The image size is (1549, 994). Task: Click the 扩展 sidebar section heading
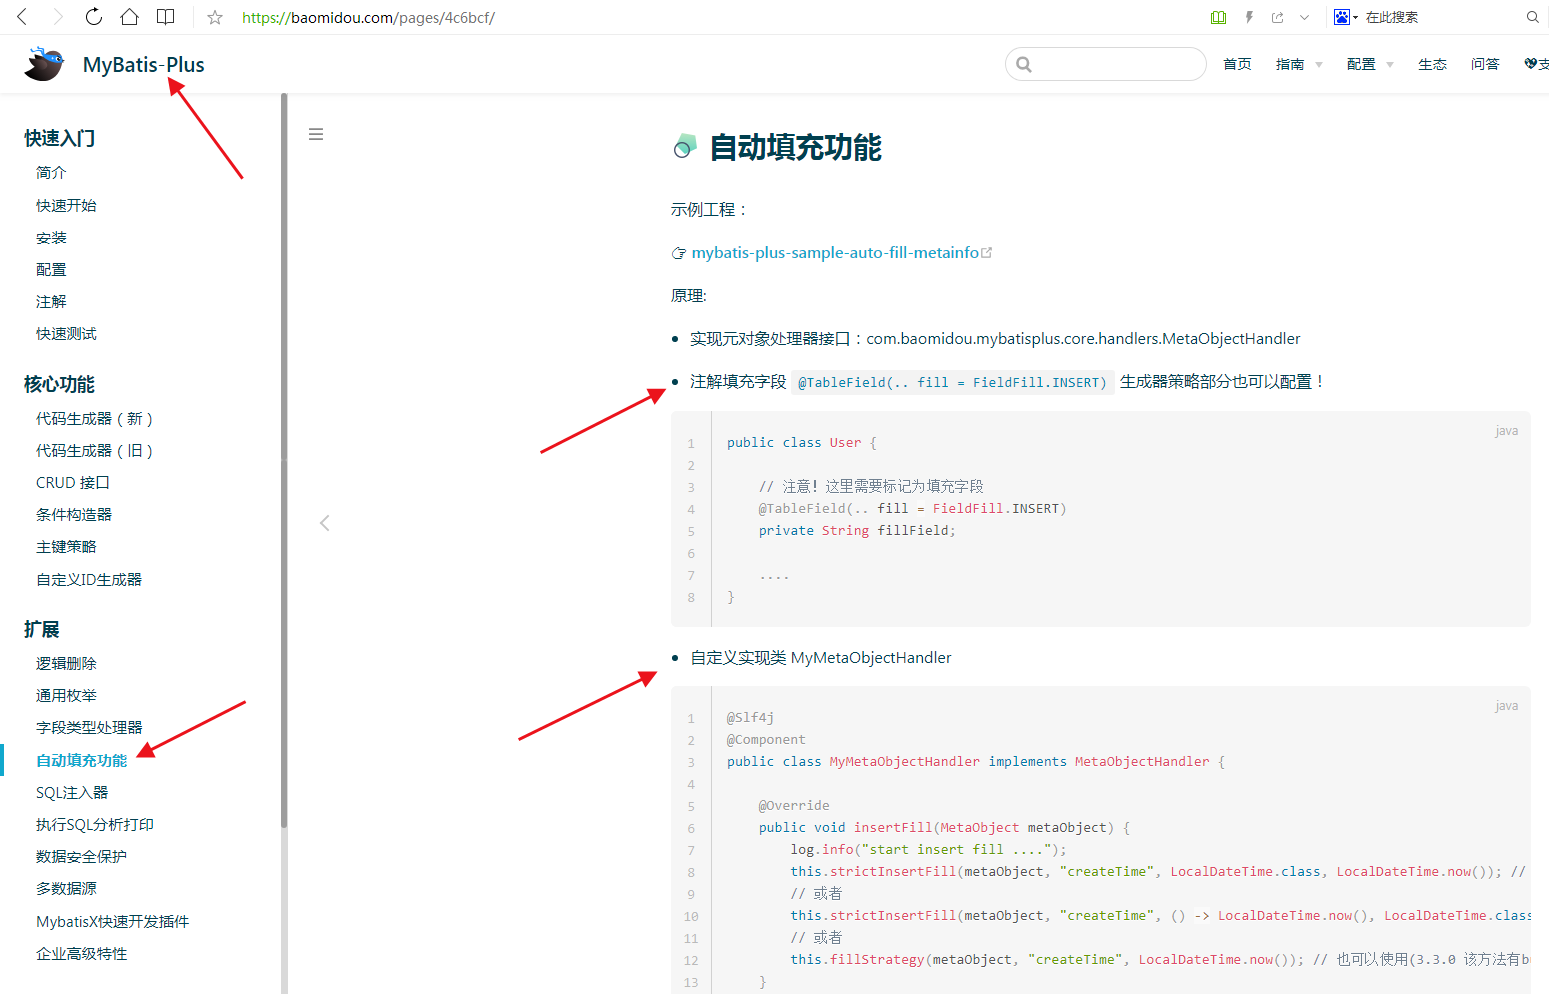coord(42,630)
